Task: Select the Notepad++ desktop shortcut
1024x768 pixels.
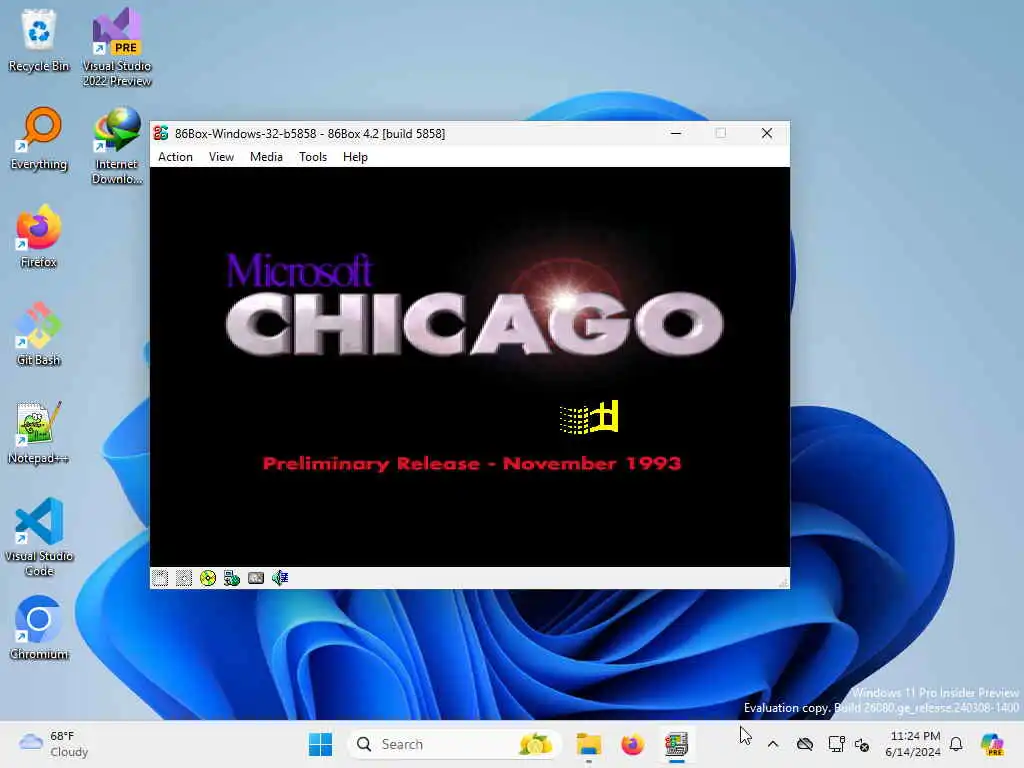Action: pyautogui.click(x=39, y=432)
